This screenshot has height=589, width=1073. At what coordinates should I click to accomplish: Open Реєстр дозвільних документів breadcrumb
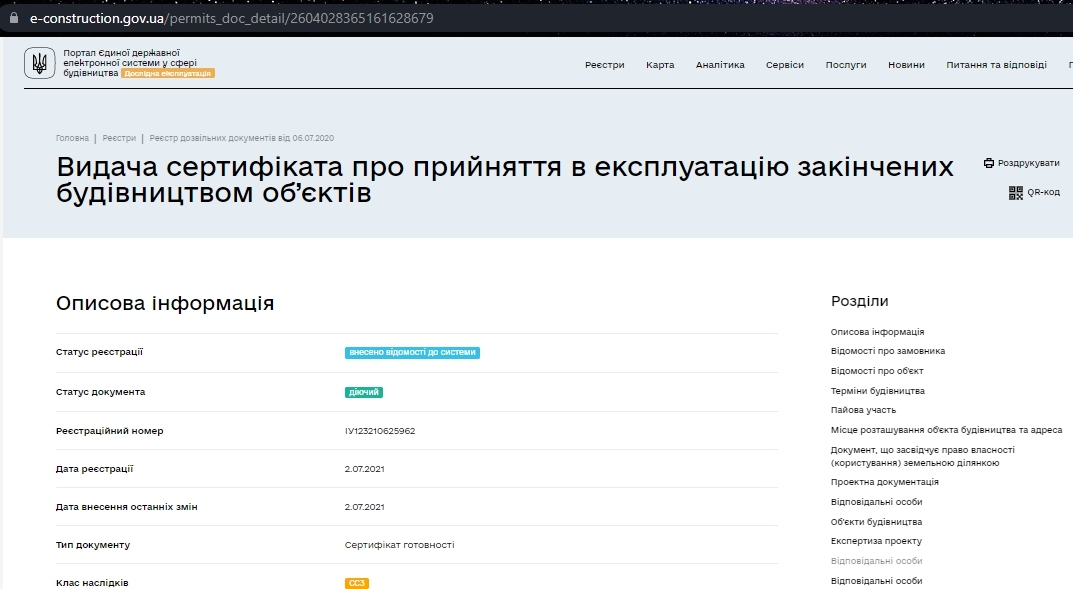pyautogui.click(x=242, y=138)
